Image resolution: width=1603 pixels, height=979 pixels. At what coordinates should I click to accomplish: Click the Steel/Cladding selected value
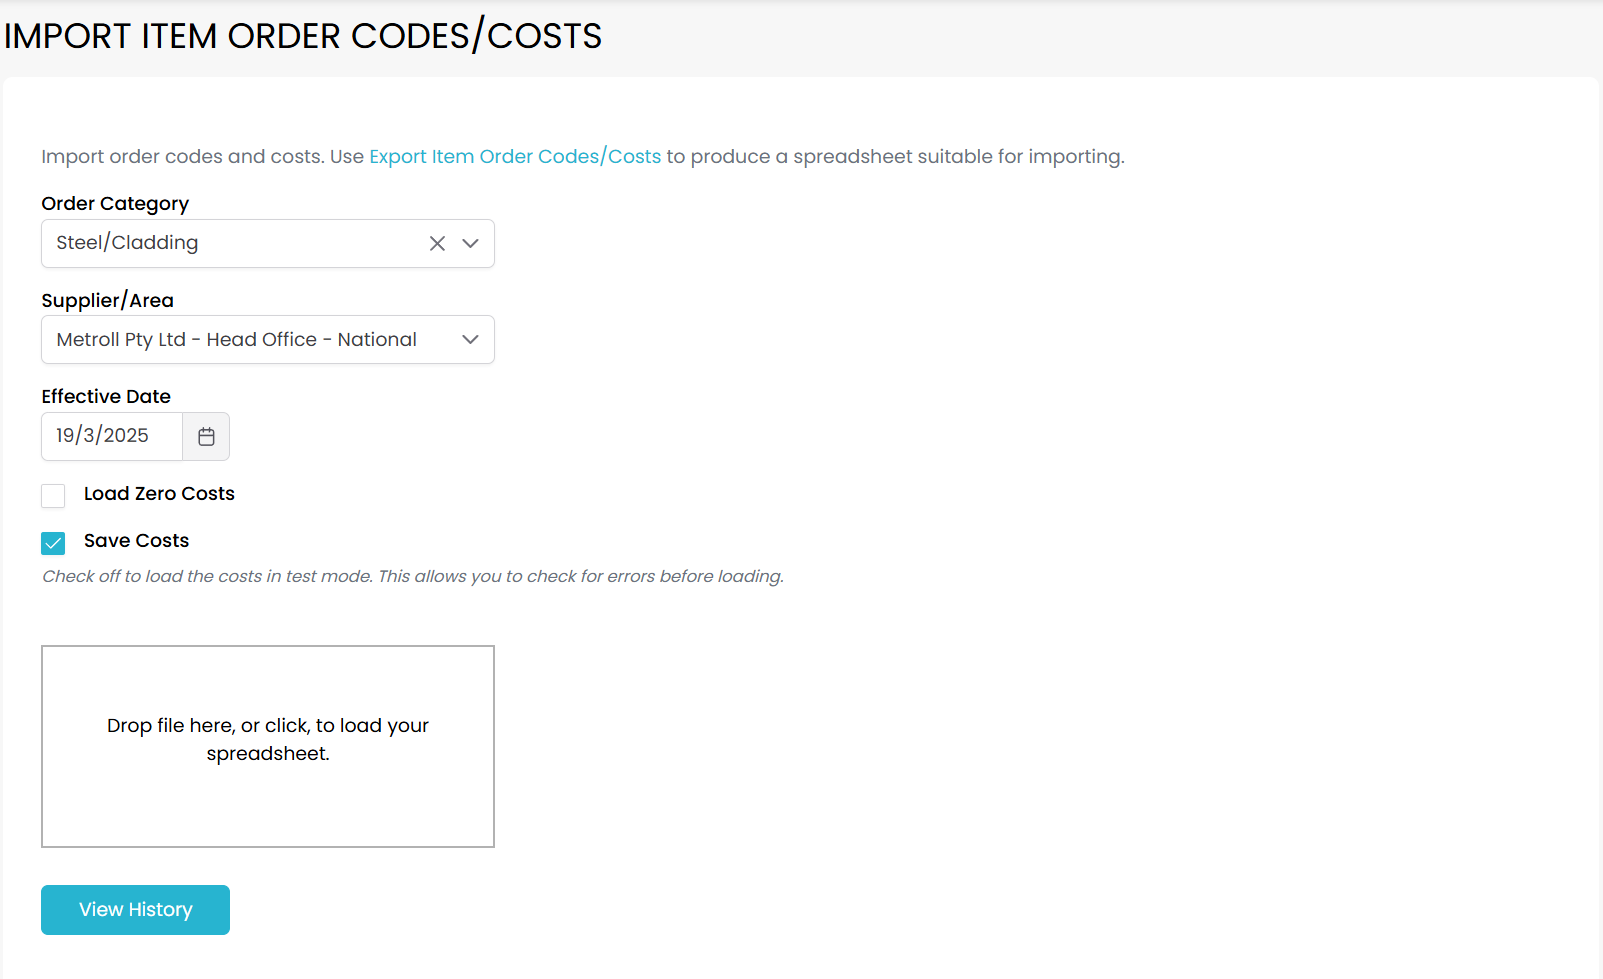(x=128, y=243)
